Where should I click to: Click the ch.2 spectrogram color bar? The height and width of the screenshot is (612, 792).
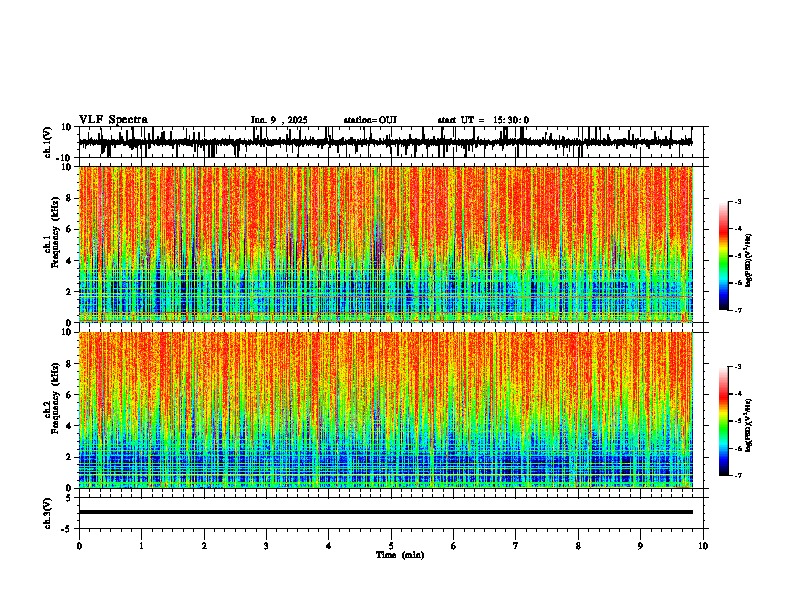click(x=724, y=421)
